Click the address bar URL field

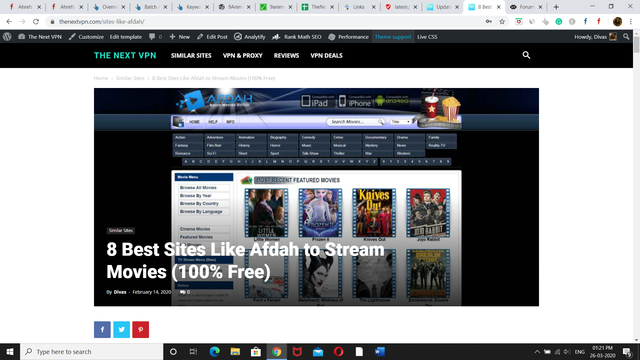click(269, 22)
